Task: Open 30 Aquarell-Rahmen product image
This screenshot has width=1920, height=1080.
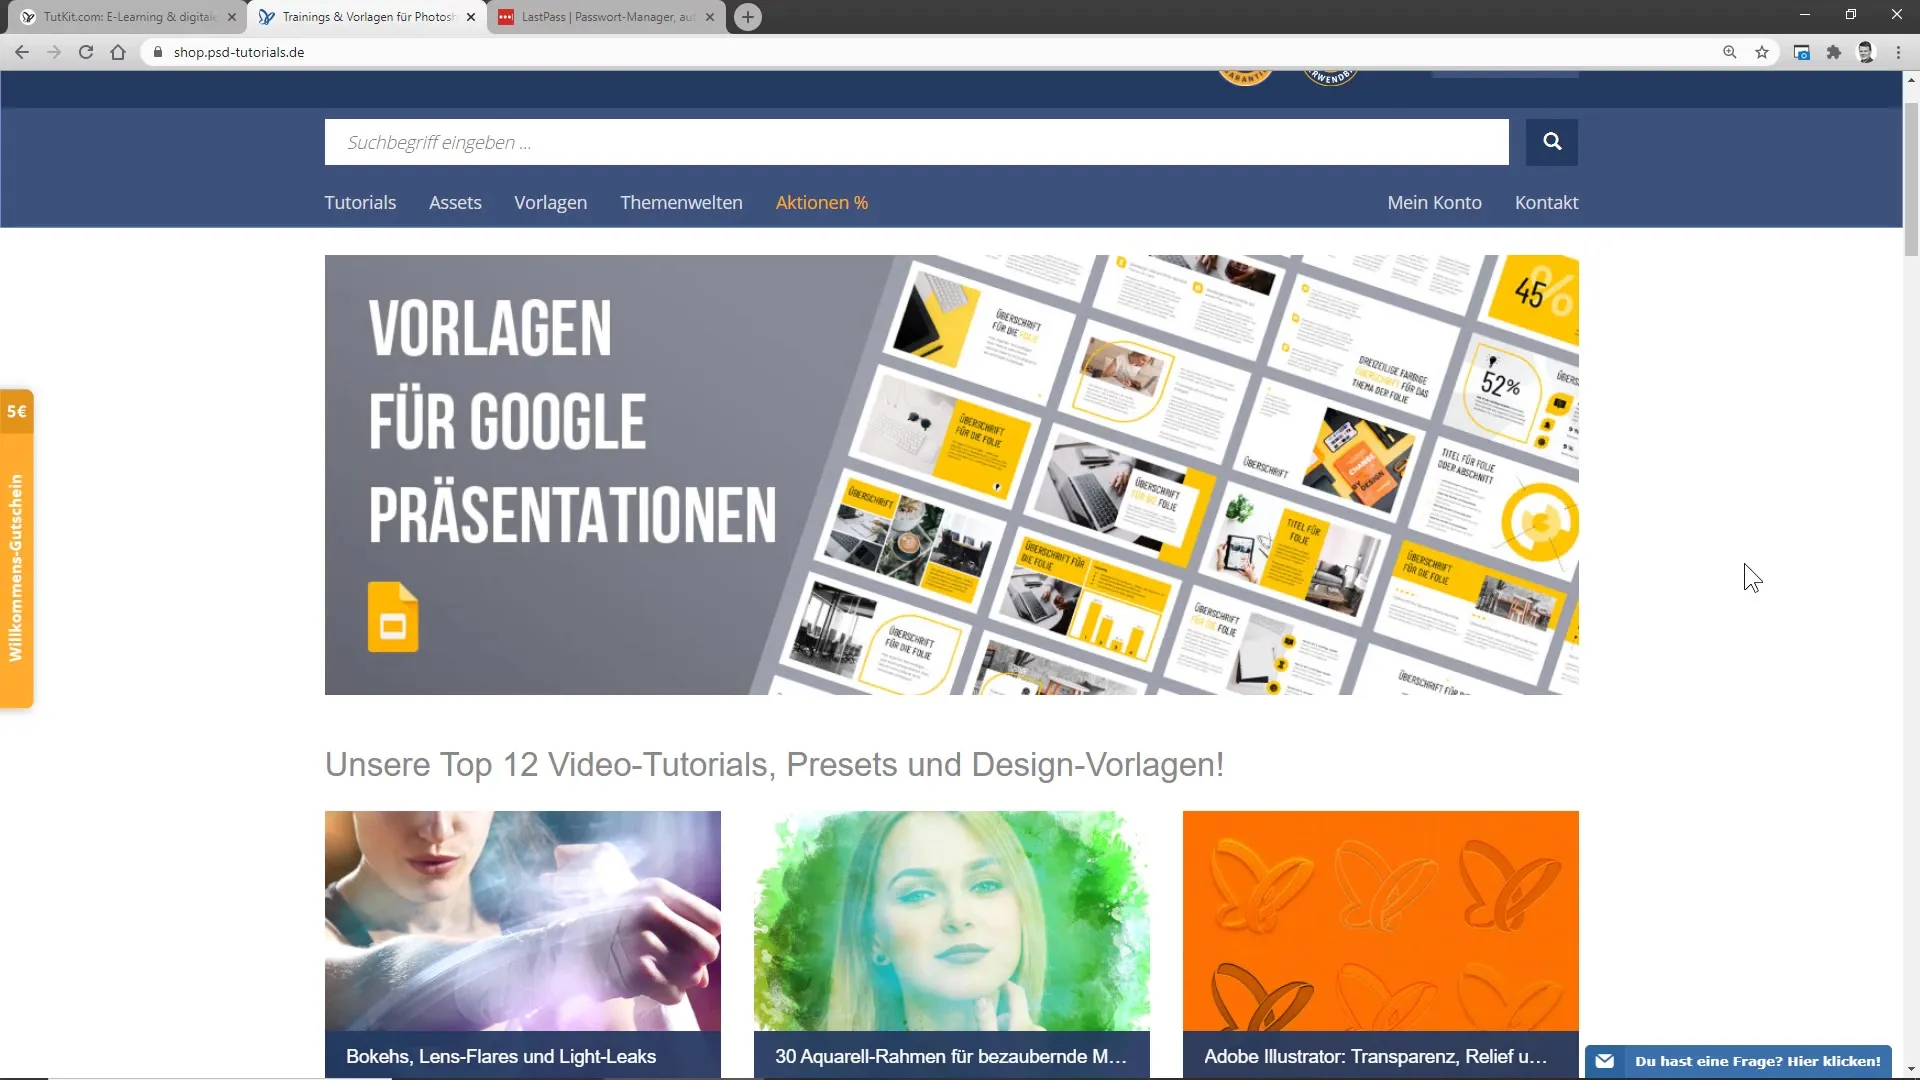Action: coord(951,920)
